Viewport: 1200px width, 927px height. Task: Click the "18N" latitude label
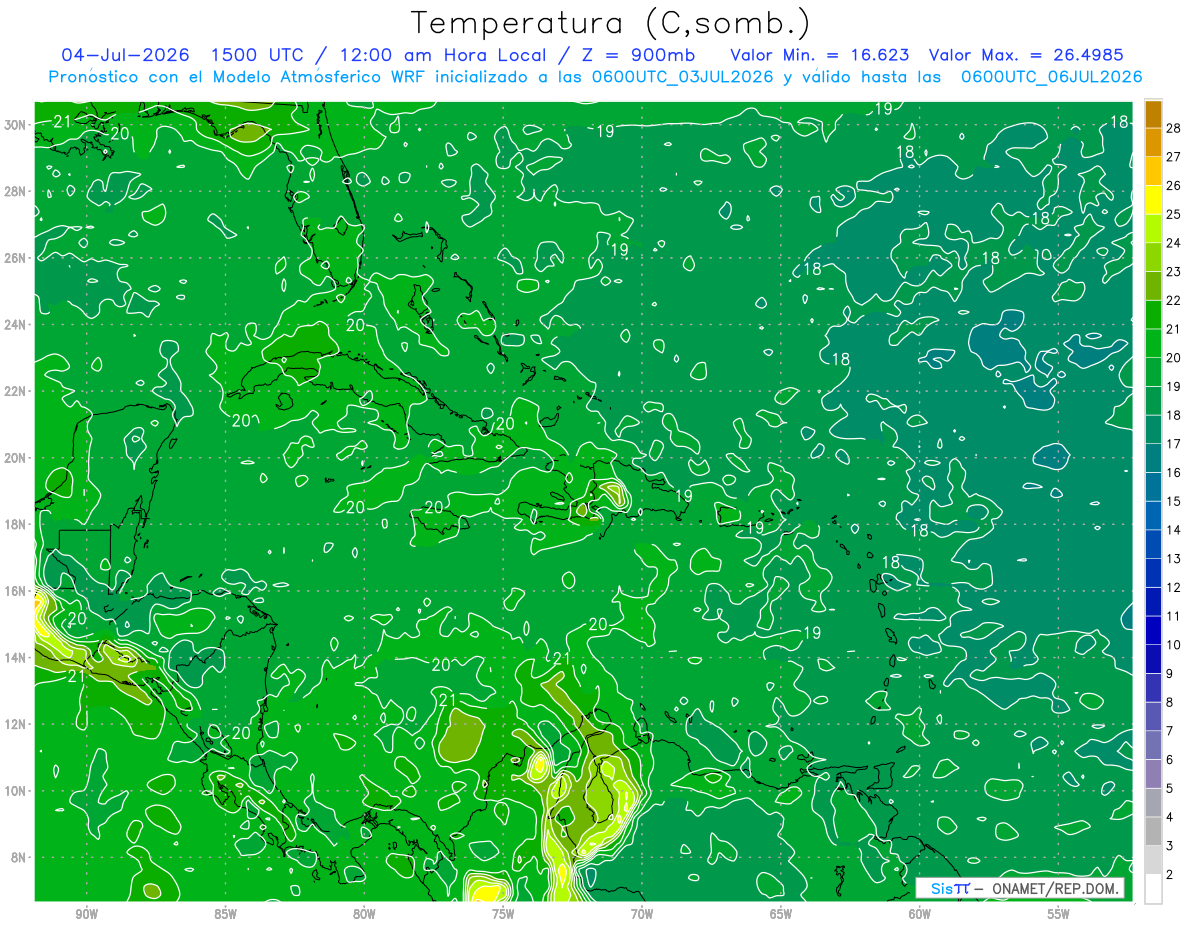pyautogui.click(x=15, y=524)
